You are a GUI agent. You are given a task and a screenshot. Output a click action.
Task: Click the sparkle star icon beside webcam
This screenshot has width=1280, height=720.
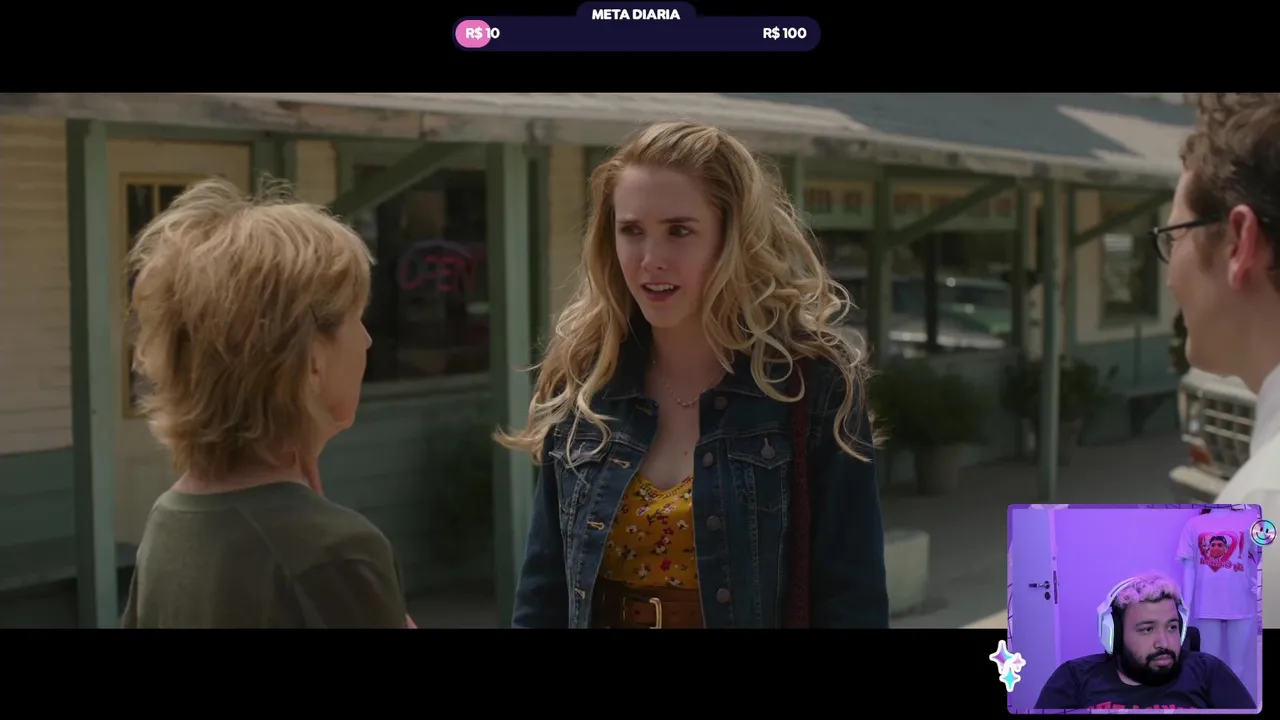tap(1008, 666)
